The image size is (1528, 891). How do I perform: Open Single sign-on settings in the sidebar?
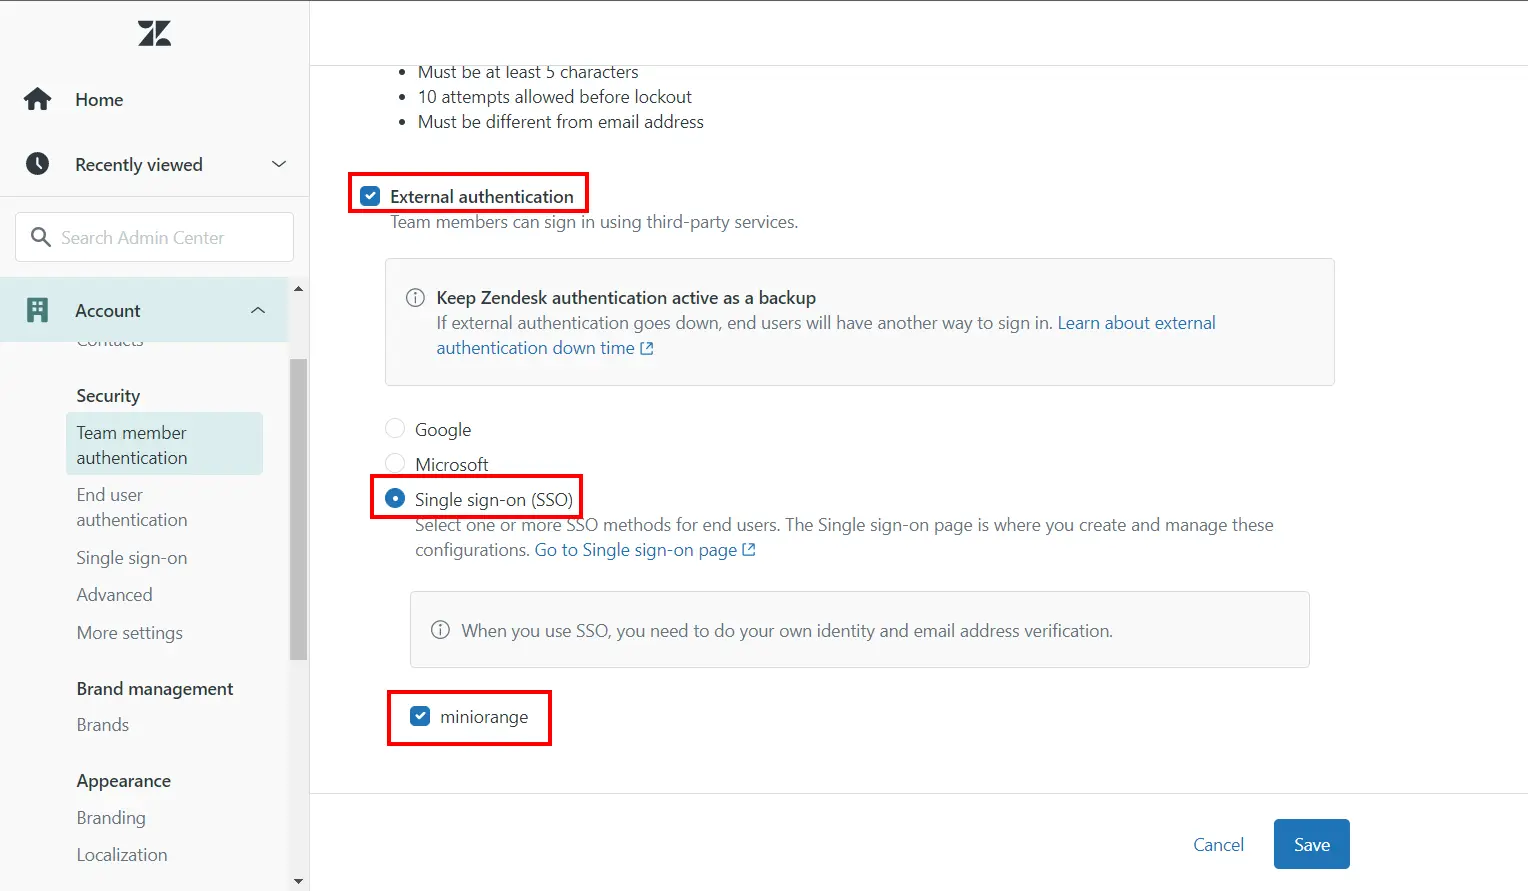131,557
